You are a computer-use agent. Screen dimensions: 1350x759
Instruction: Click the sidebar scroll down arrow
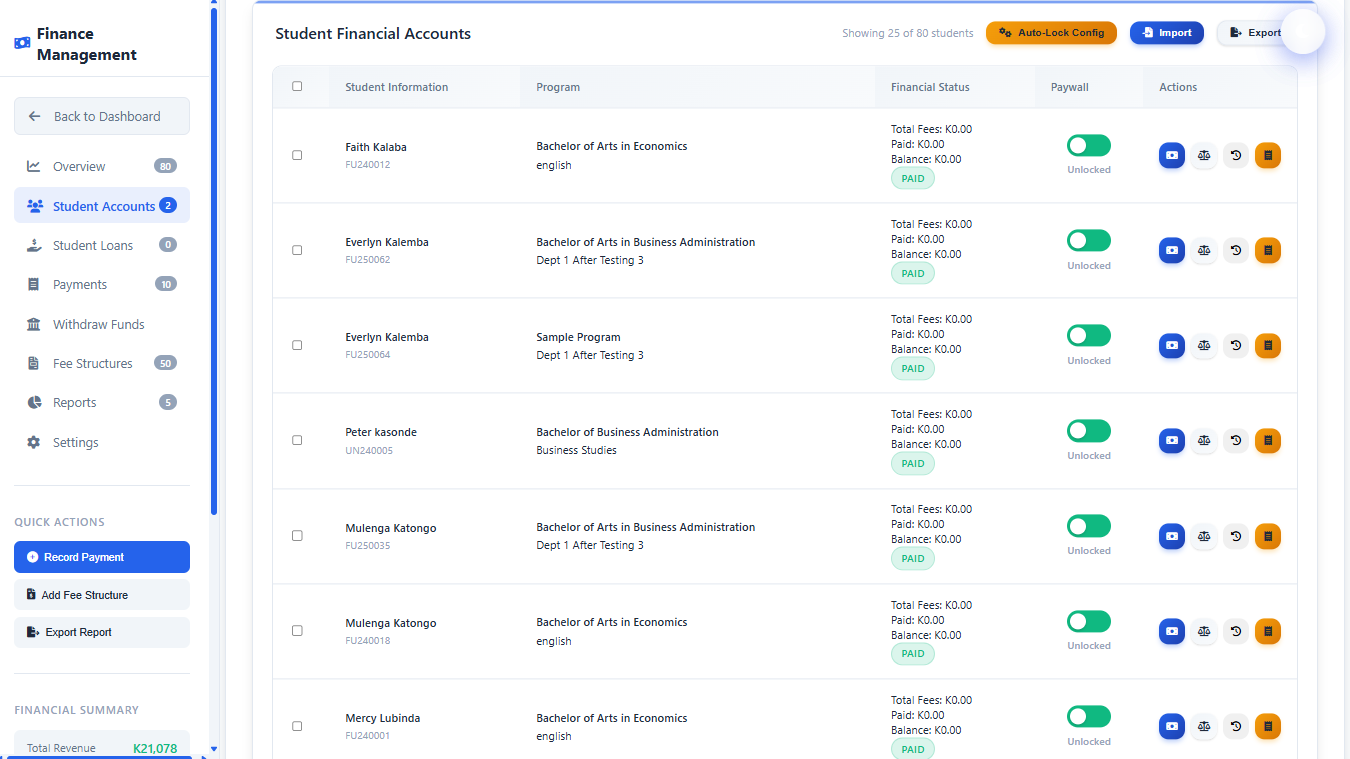point(213,748)
